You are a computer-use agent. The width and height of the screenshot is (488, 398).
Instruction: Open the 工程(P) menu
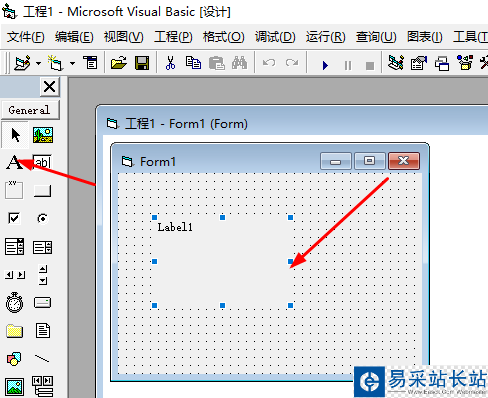[x=173, y=37]
